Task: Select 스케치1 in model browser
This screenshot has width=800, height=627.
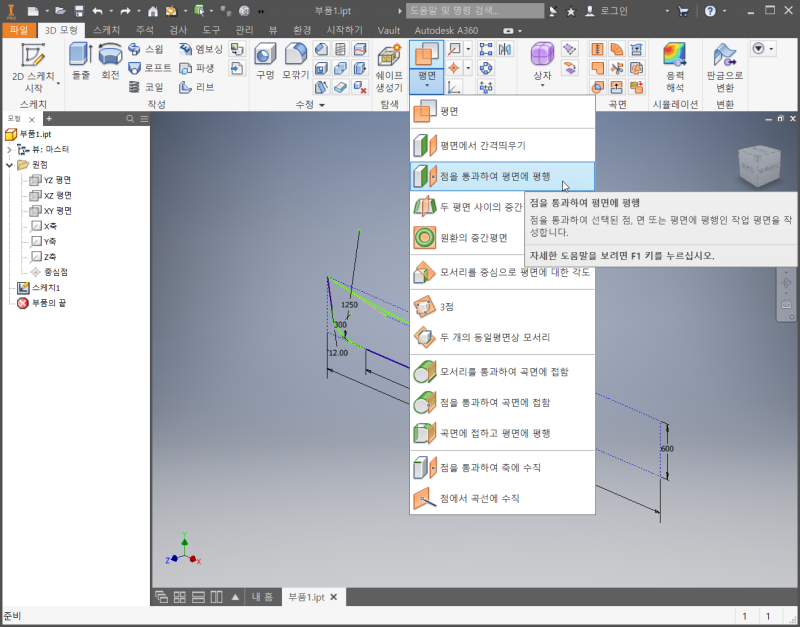Action: (x=39, y=288)
